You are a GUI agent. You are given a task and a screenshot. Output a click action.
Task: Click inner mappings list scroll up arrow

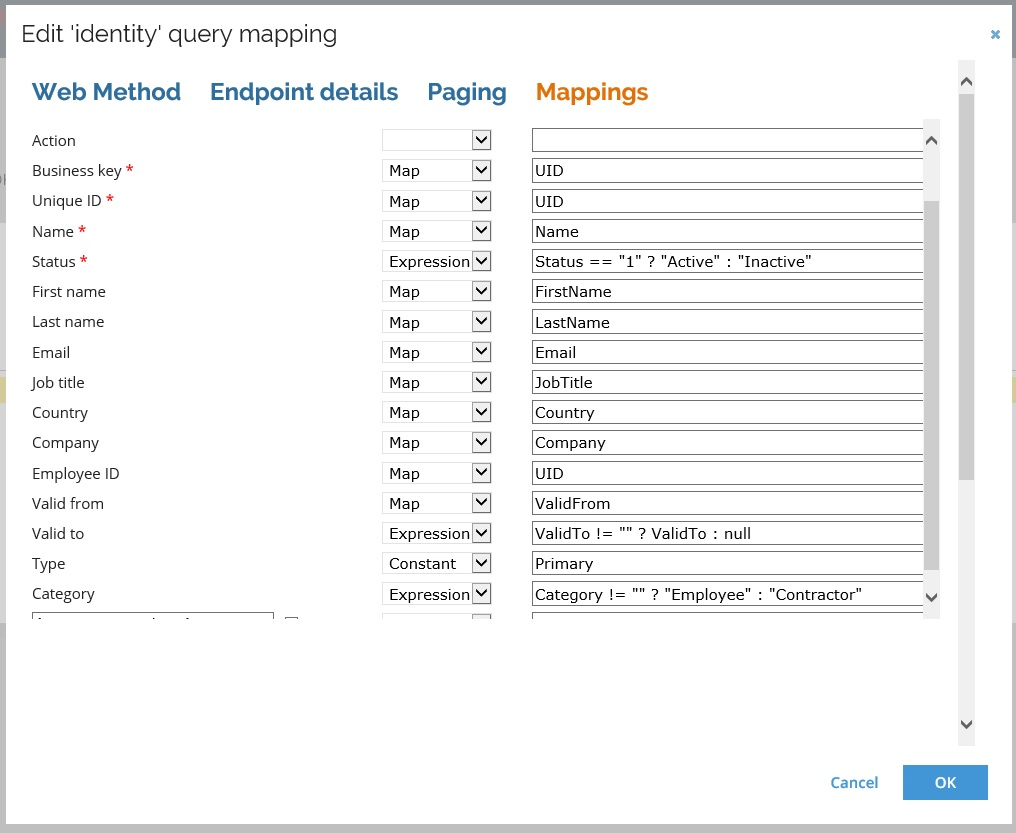(x=931, y=141)
